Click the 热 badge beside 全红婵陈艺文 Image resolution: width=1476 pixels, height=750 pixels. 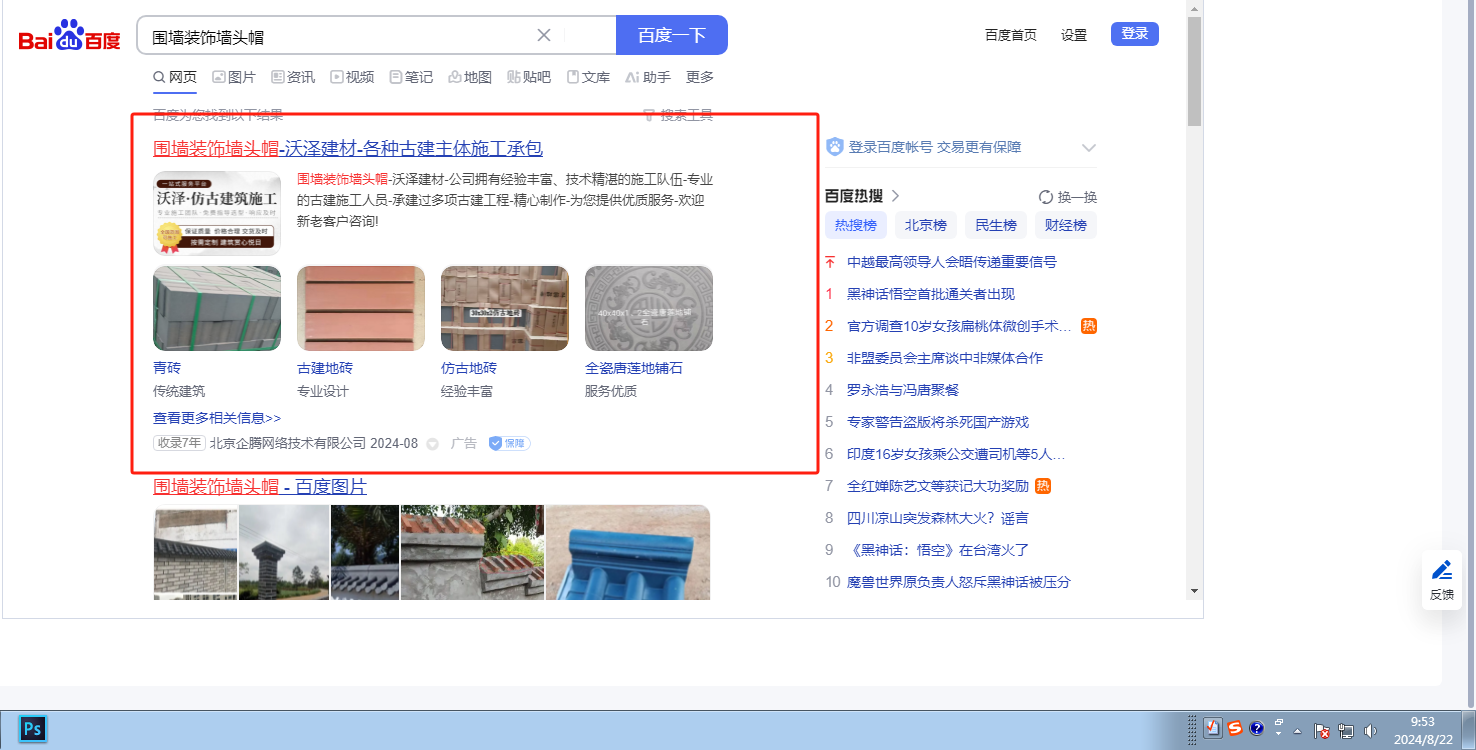coord(1043,486)
